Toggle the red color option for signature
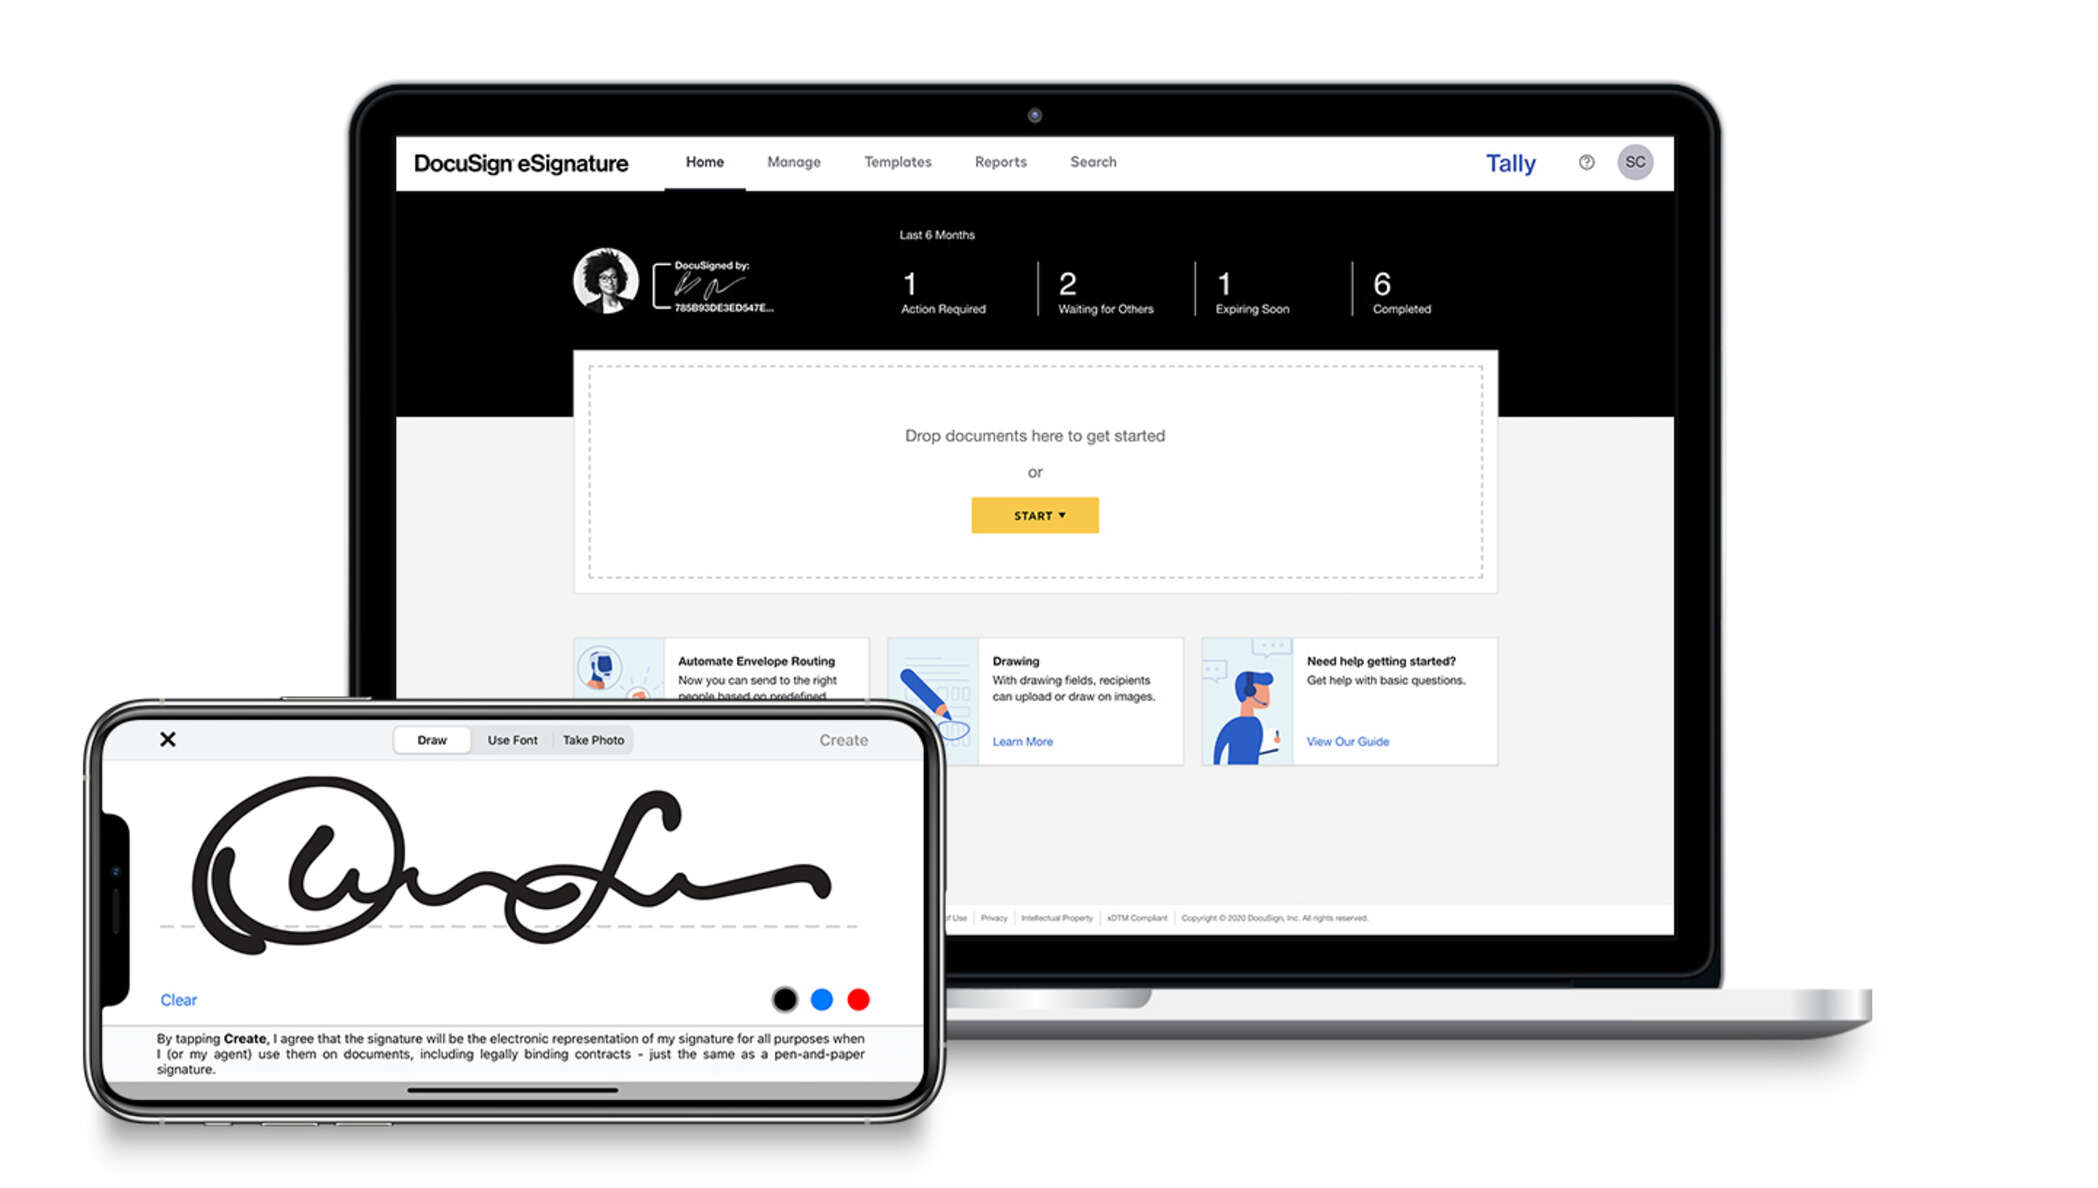Image resolution: width=2098 pixels, height=1188 pixels. click(x=859, y=998)
